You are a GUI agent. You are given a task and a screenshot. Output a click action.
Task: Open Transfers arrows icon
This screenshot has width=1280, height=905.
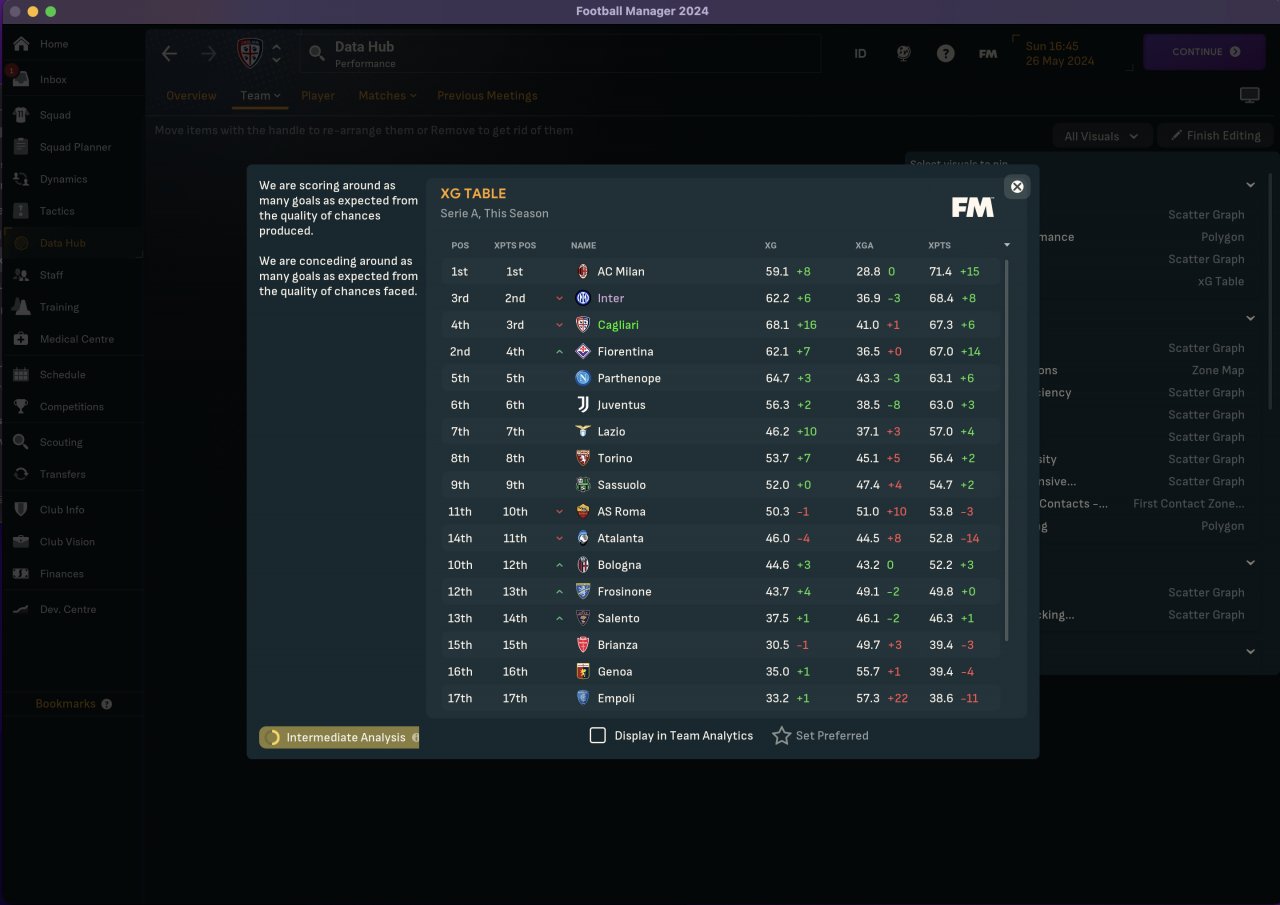pos(21,474)
